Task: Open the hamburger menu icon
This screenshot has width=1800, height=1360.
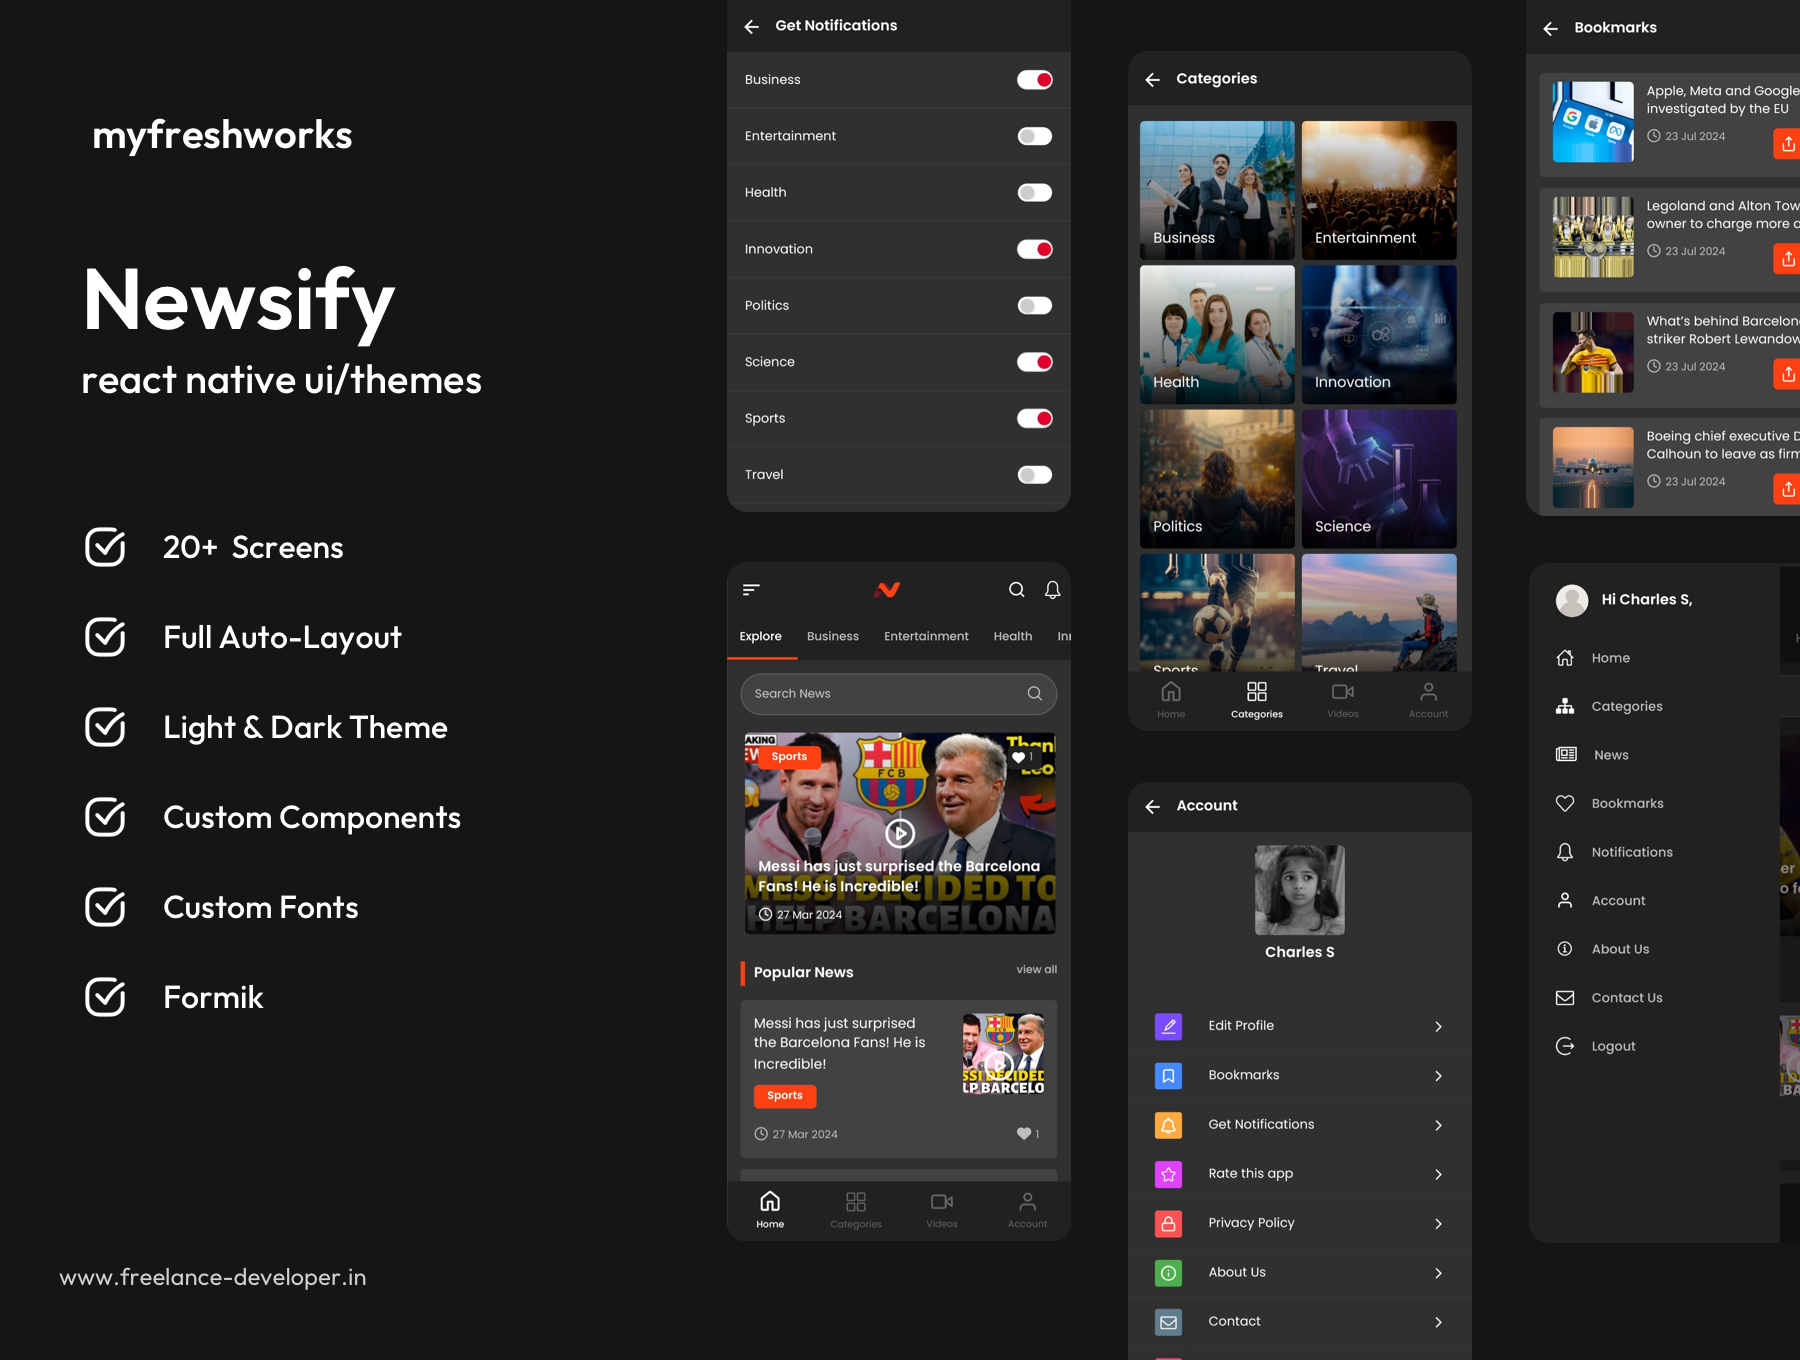Action: click(x=751, y=590)
